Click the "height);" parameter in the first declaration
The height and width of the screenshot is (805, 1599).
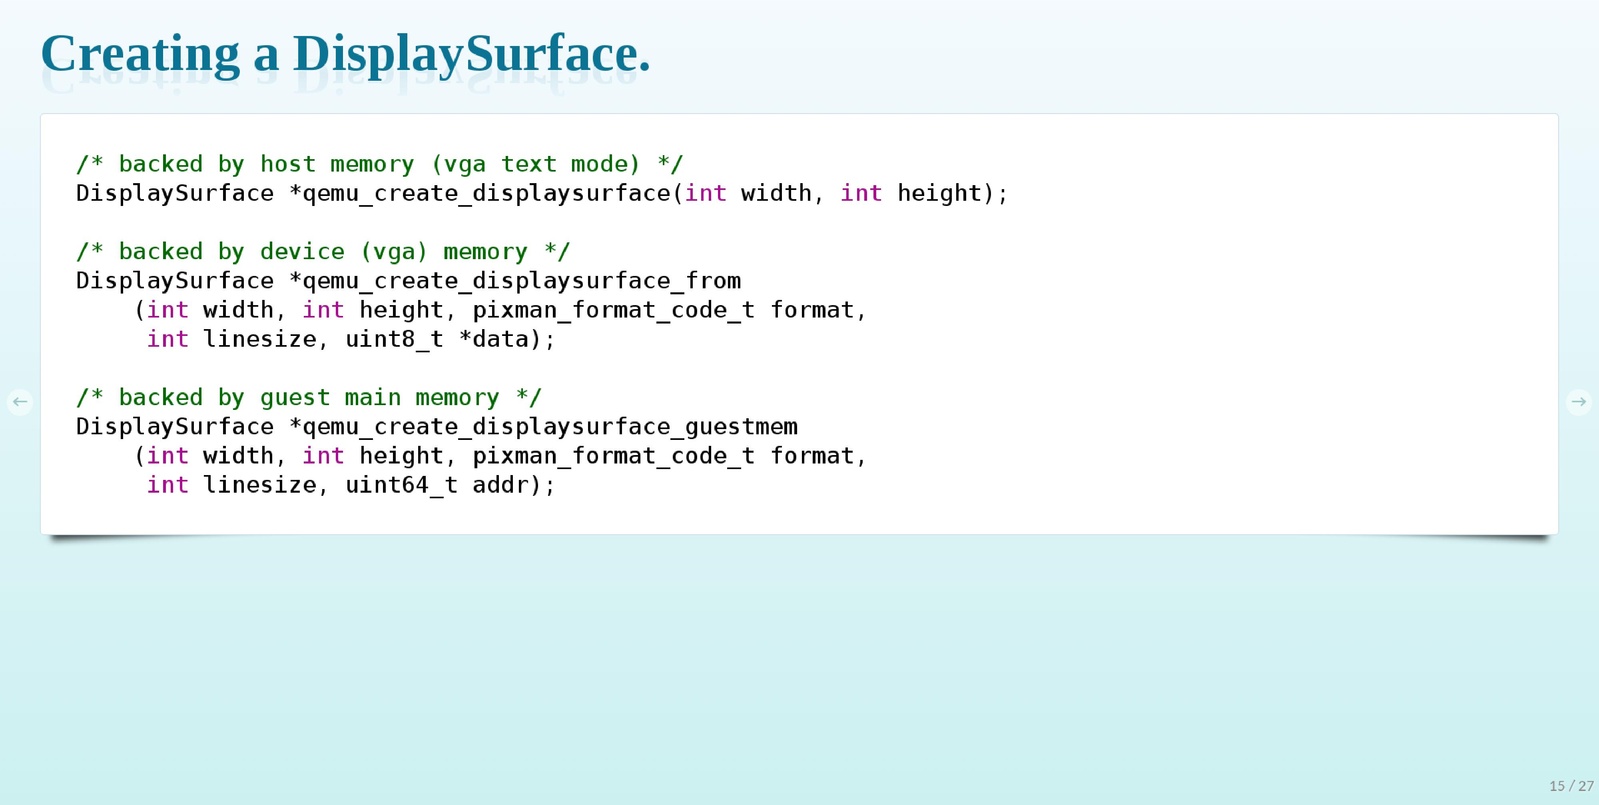[952, 193]
